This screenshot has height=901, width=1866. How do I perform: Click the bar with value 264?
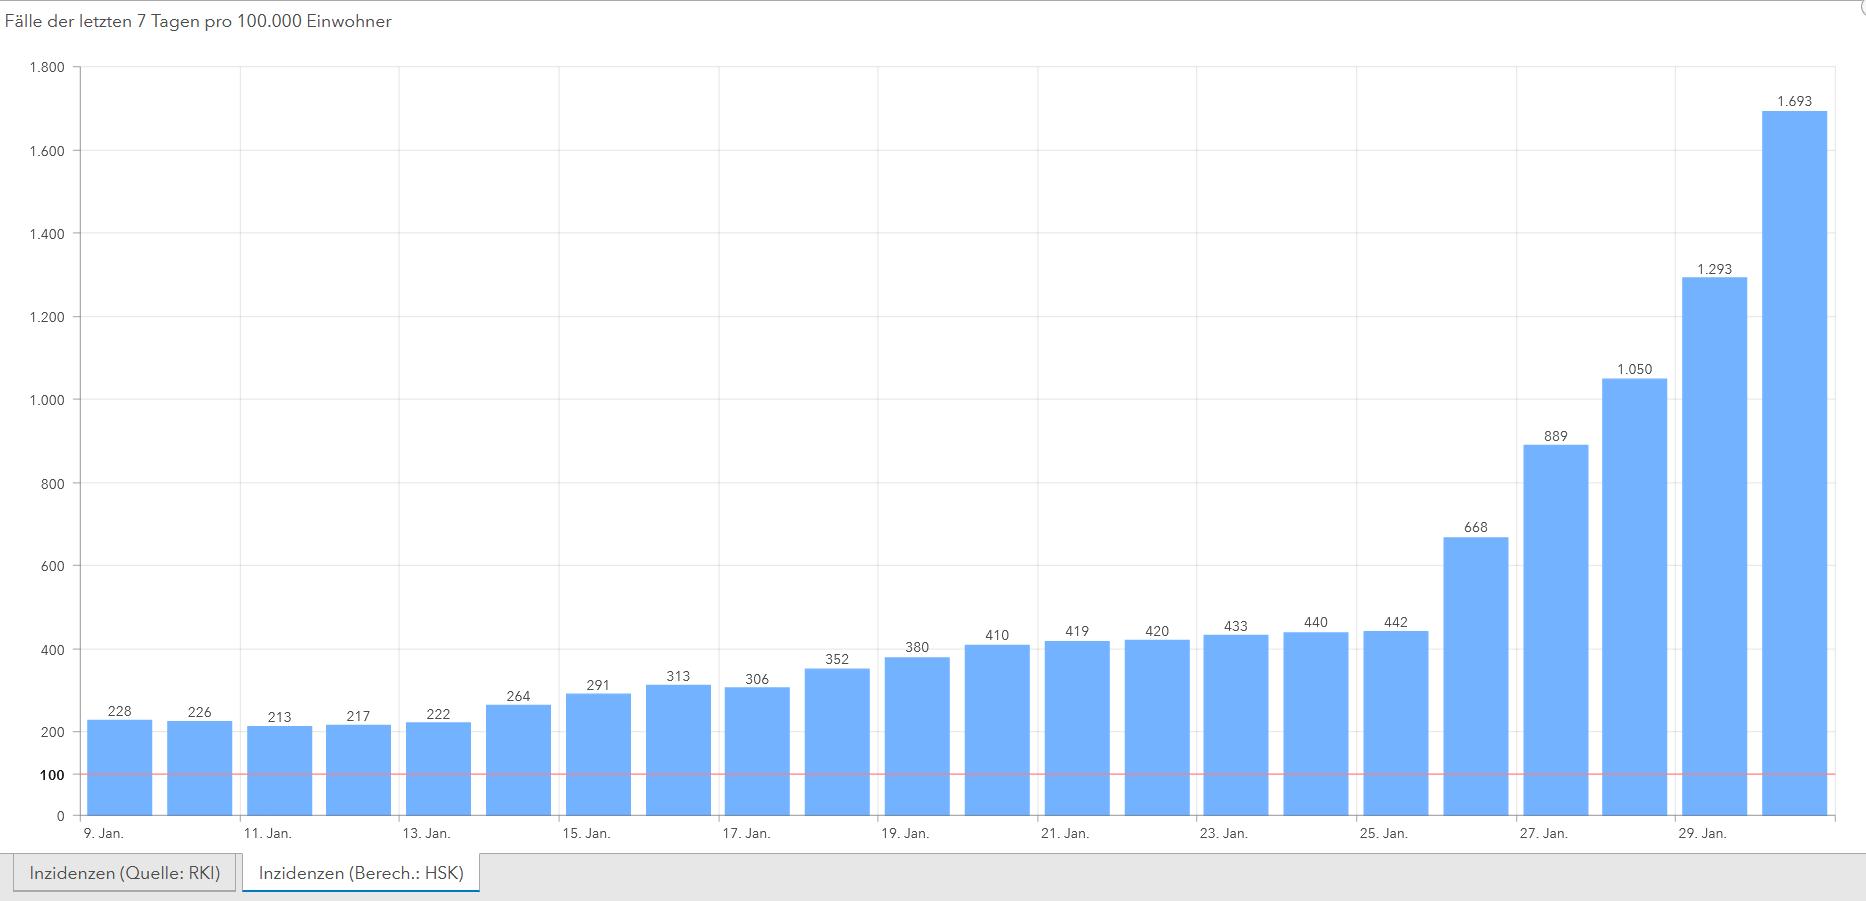518,760
